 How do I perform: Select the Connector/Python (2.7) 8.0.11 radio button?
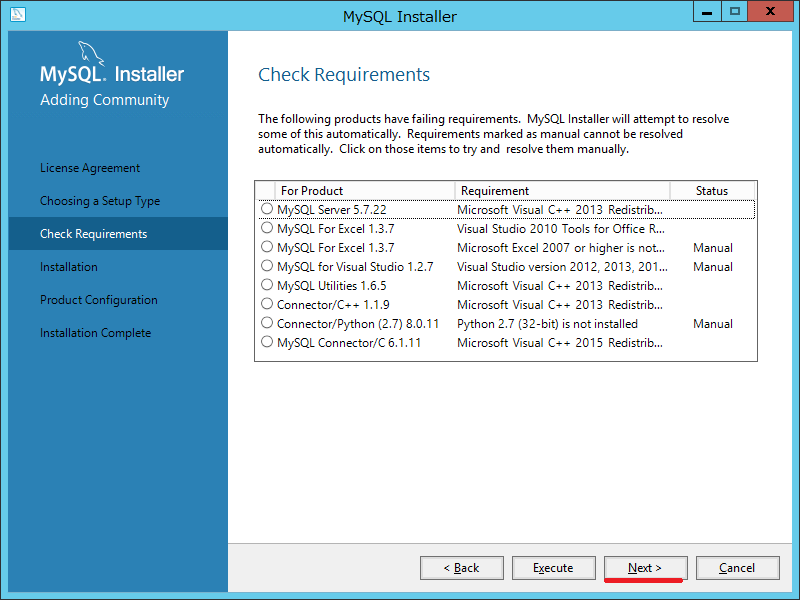[x=267, y=323]
